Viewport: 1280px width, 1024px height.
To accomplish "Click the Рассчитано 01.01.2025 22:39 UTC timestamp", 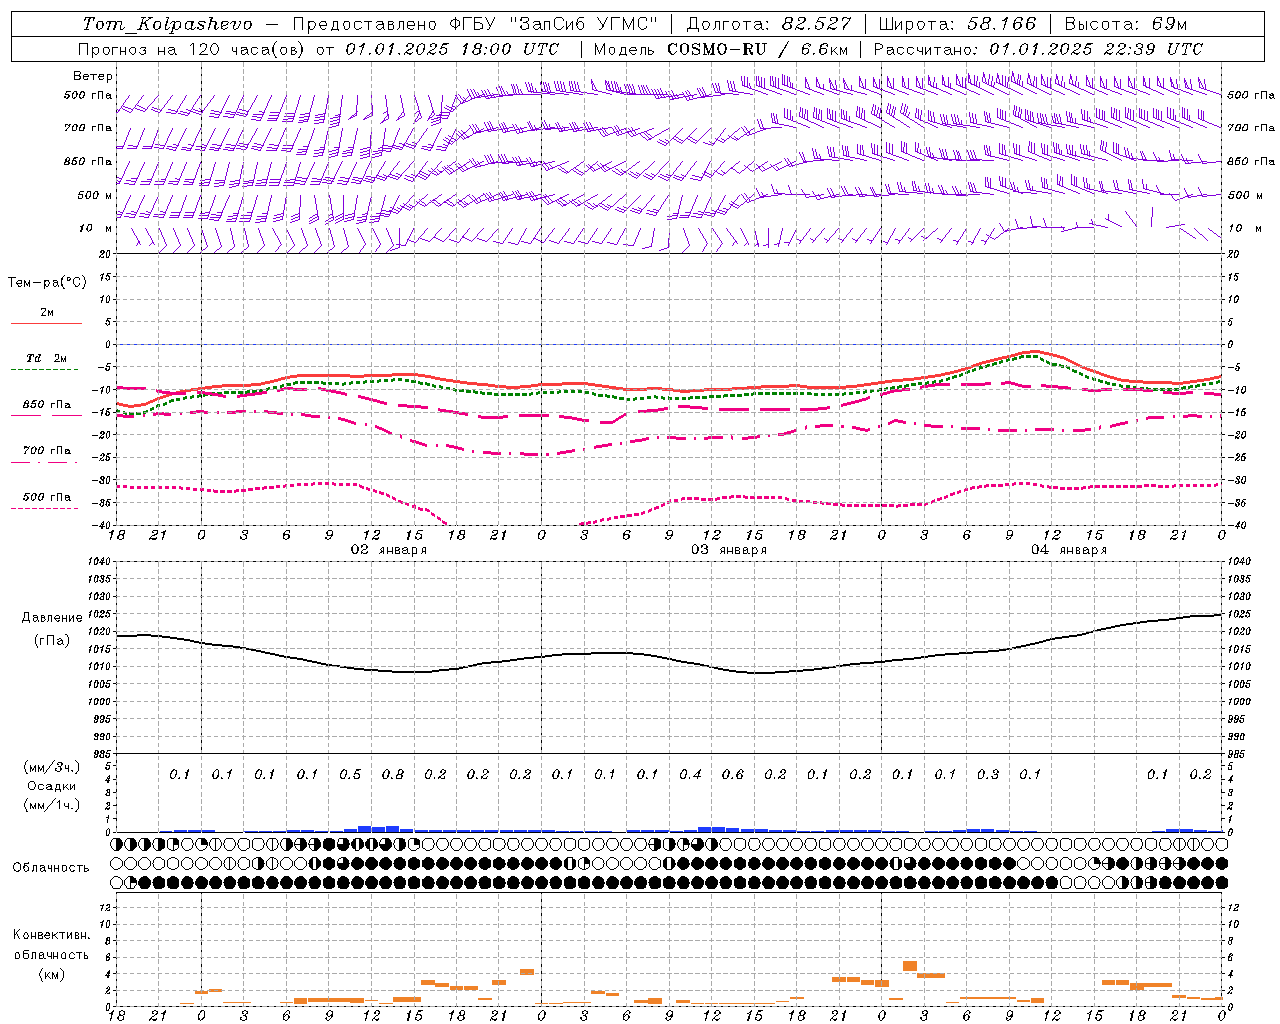I will pos(1039,49).
